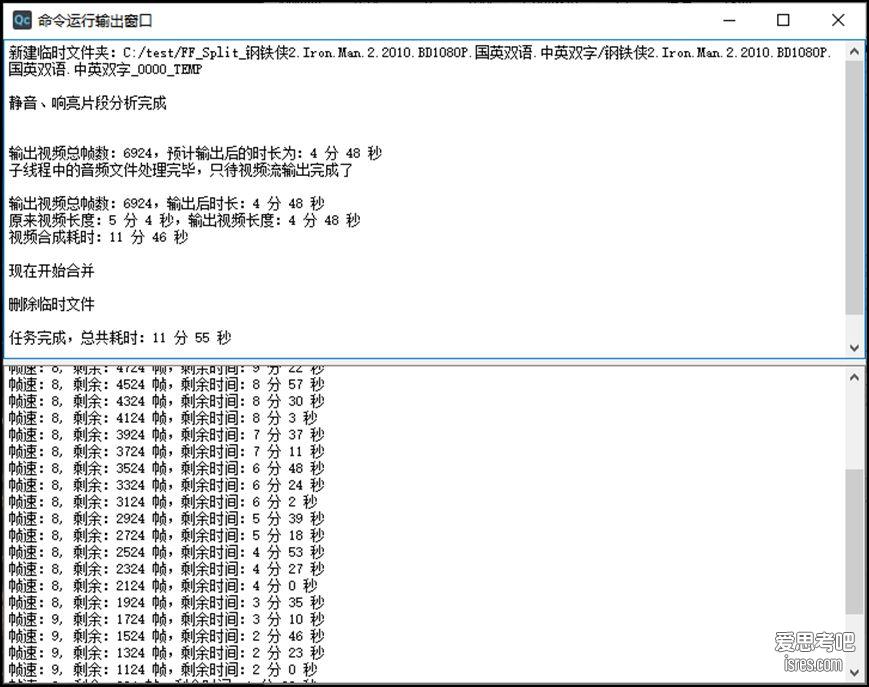
Task: Click the lower pane scrollbar up arrow
Action: [854, 377]
